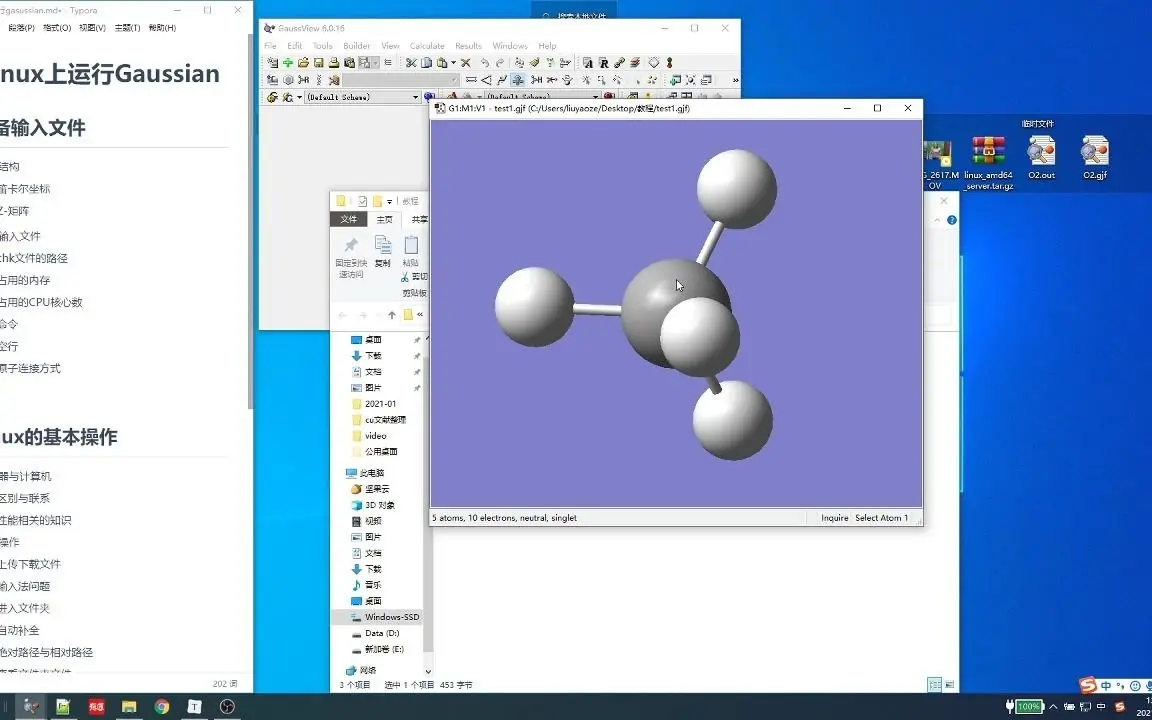Click the leftmost hydrogen atom in molecule view
The image size is (1152, 720).
(x=534, y=306)
